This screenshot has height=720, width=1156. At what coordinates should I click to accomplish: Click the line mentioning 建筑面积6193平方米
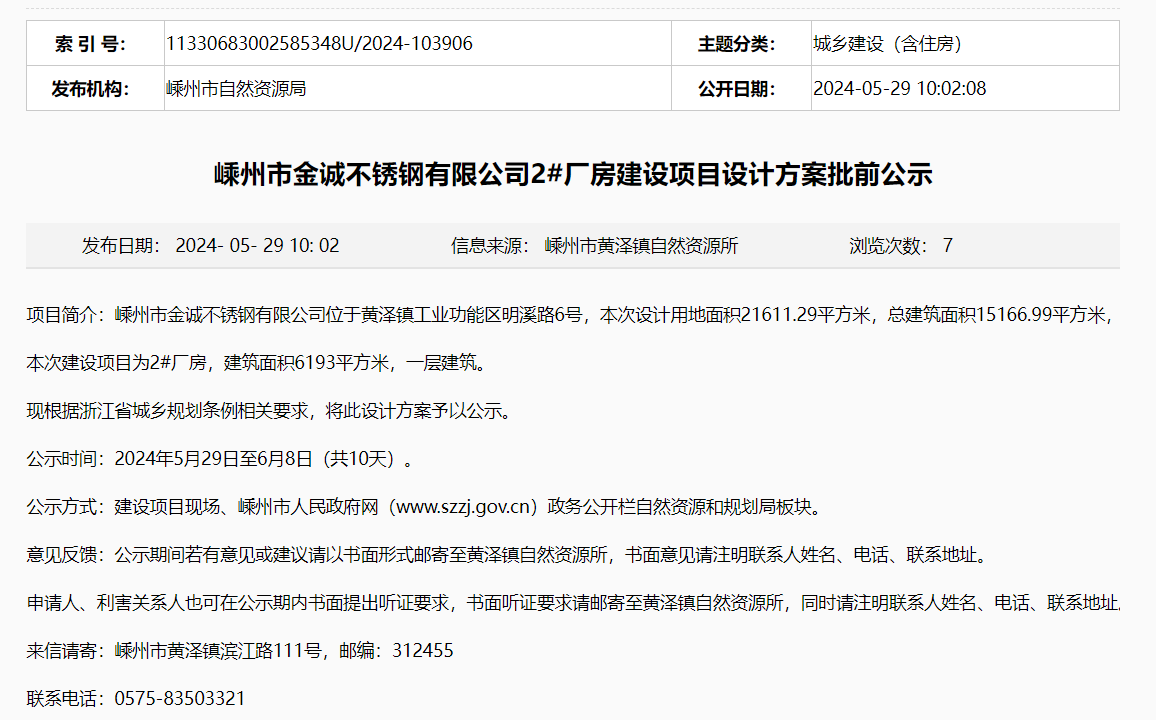258,363
